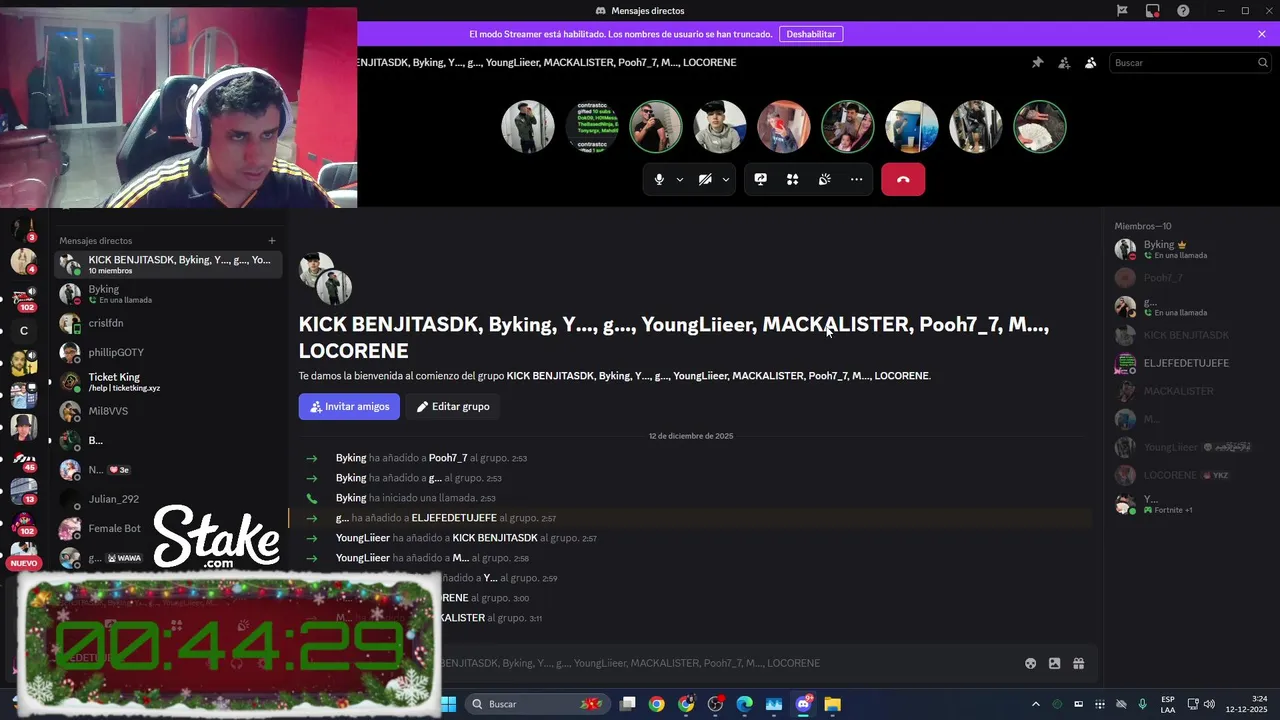The height and width of the screenshot is (720, 1280).
Task: Click the Deshabilitar streamer mode button
Action: click(x=811, y=34)
